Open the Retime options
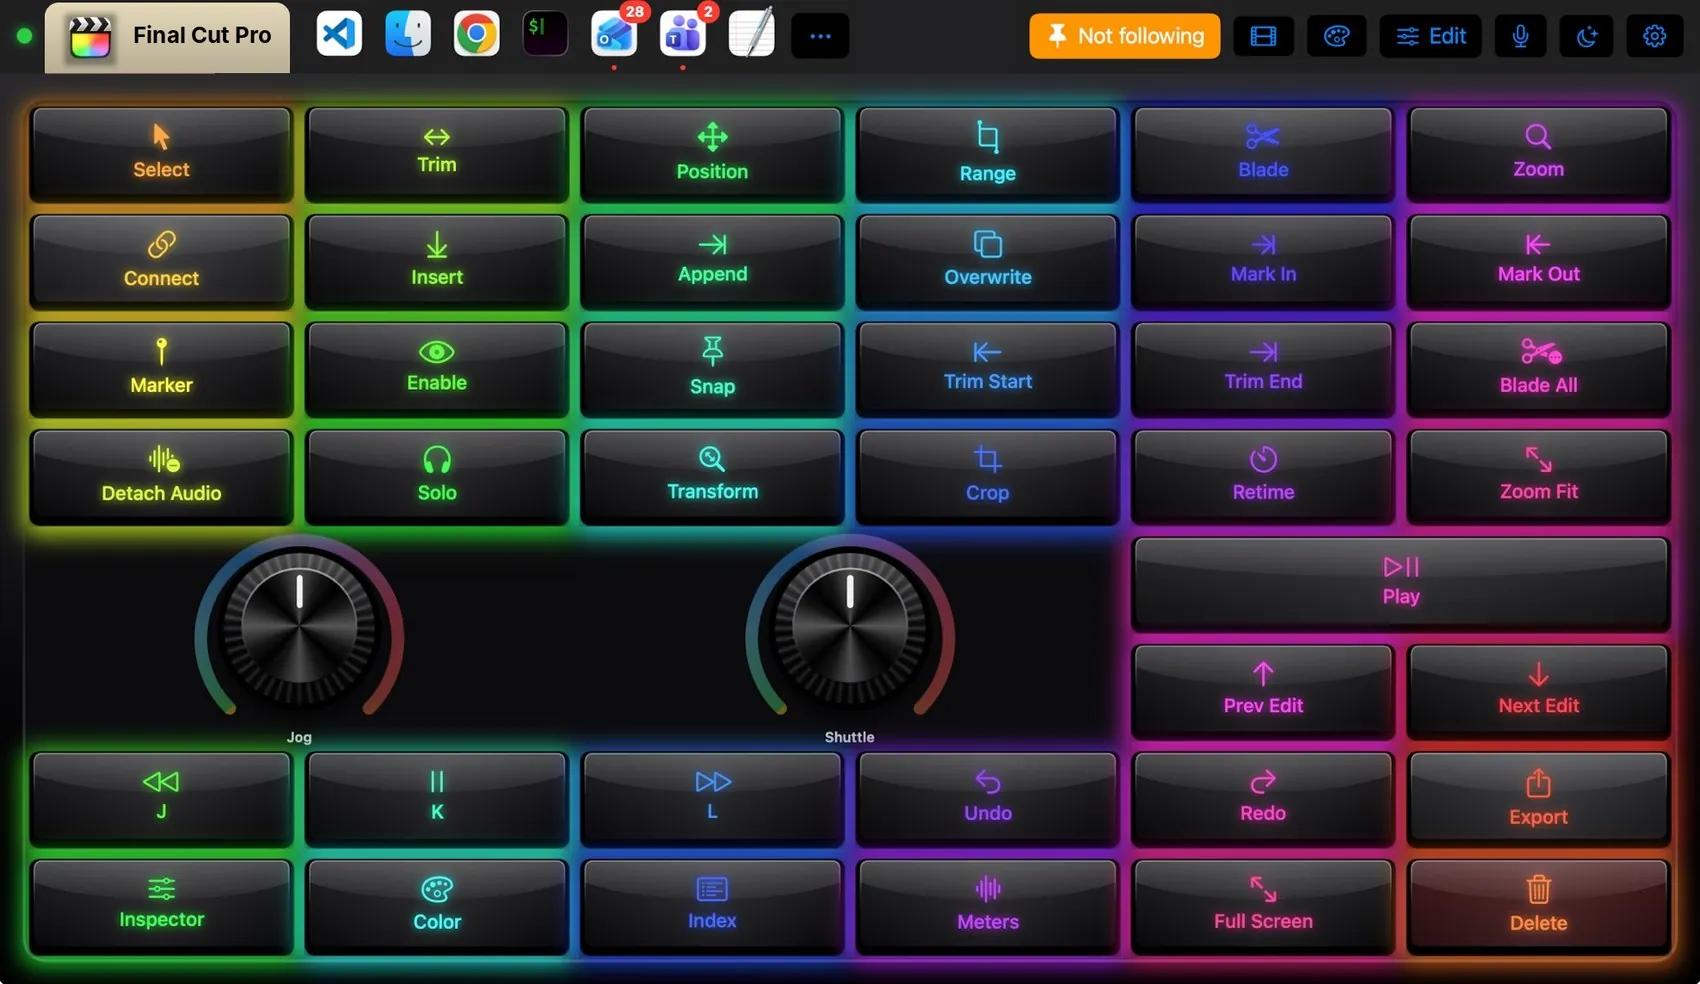Image resolution: width=1700 pixels, height=984 pixels. coord(1262,476)
